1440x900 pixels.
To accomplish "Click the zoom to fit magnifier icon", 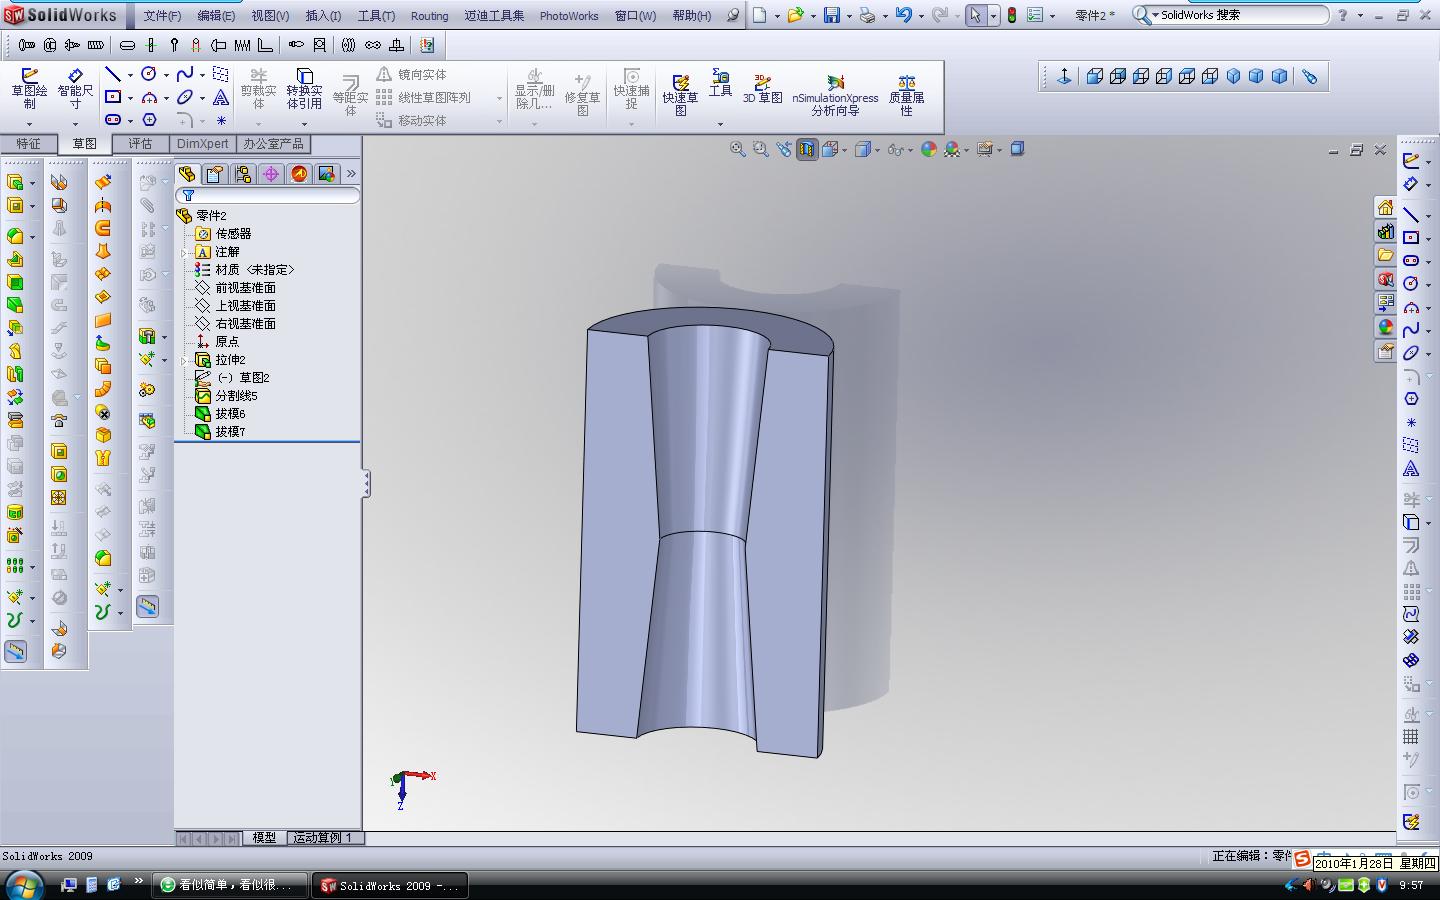I will (737, 149).
